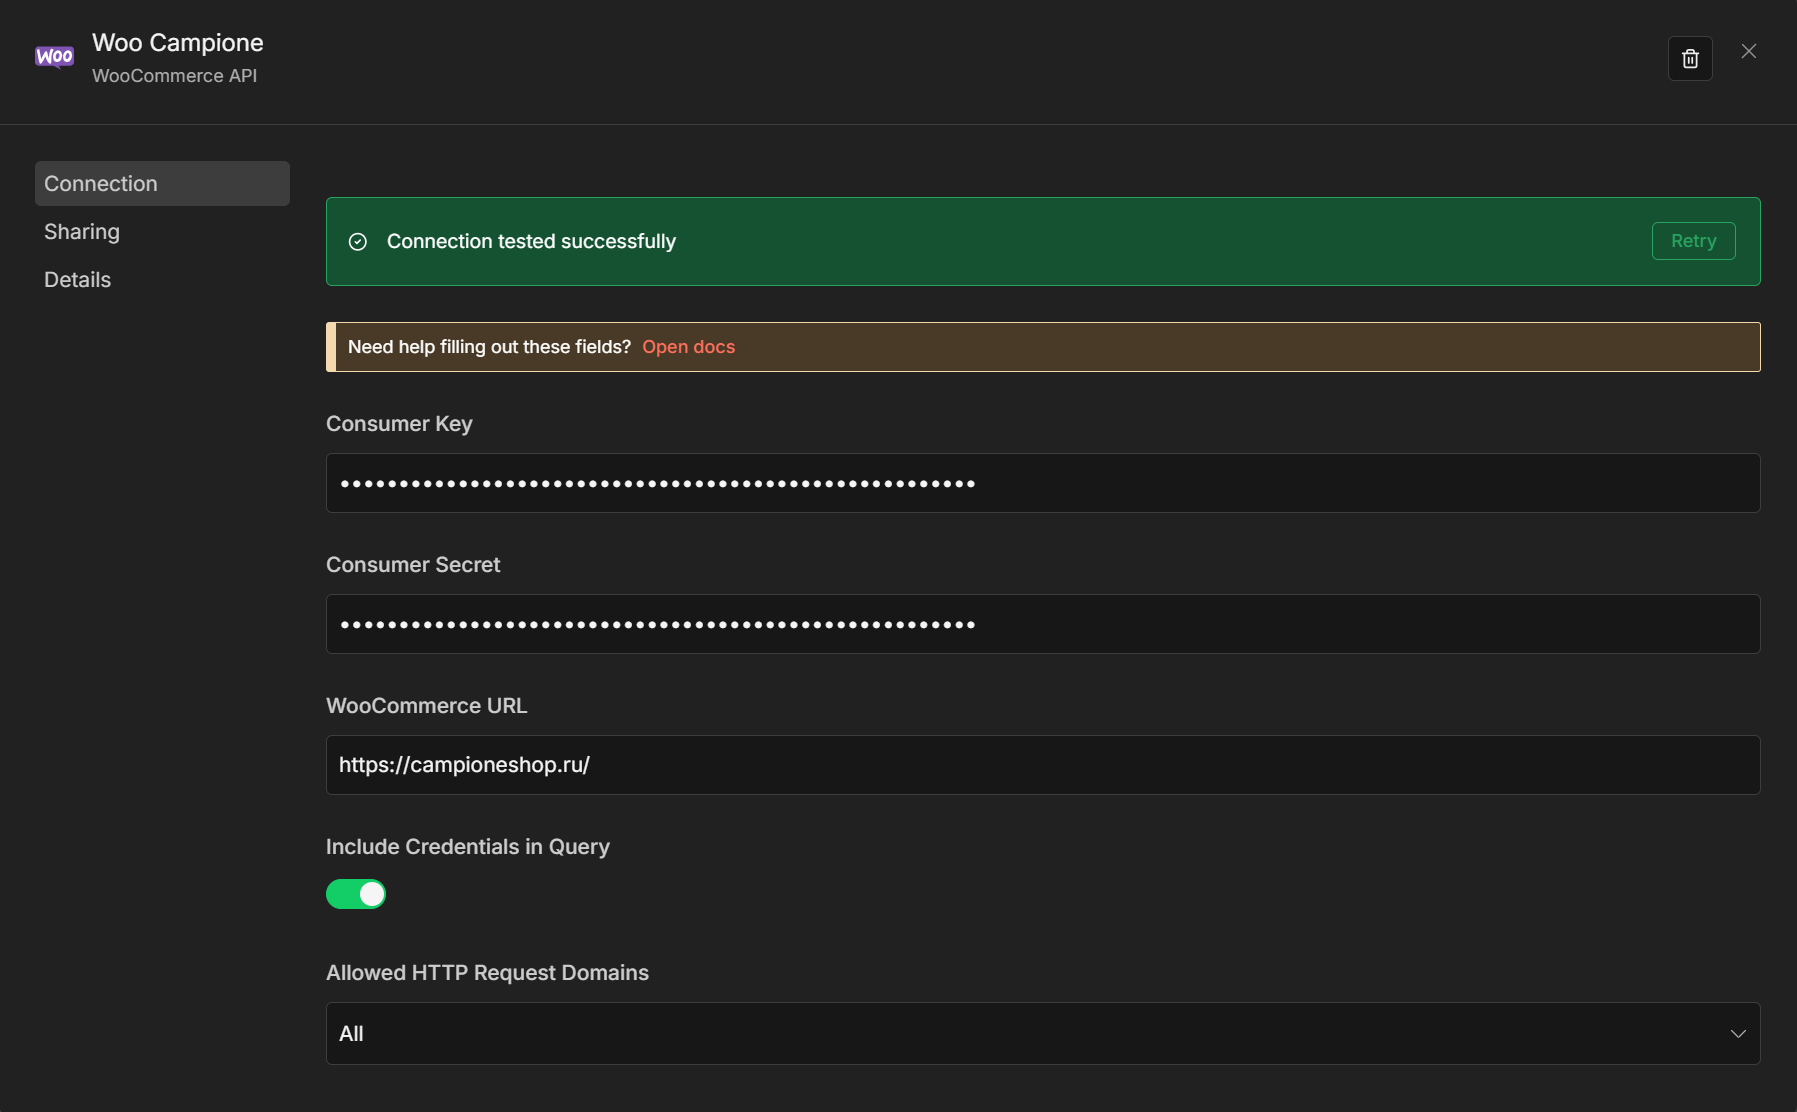Expand Allowed HTTP Request Domains dropdown
The width and height of the screenshot is (1797, 1112).
[x=1042, y=1034]
